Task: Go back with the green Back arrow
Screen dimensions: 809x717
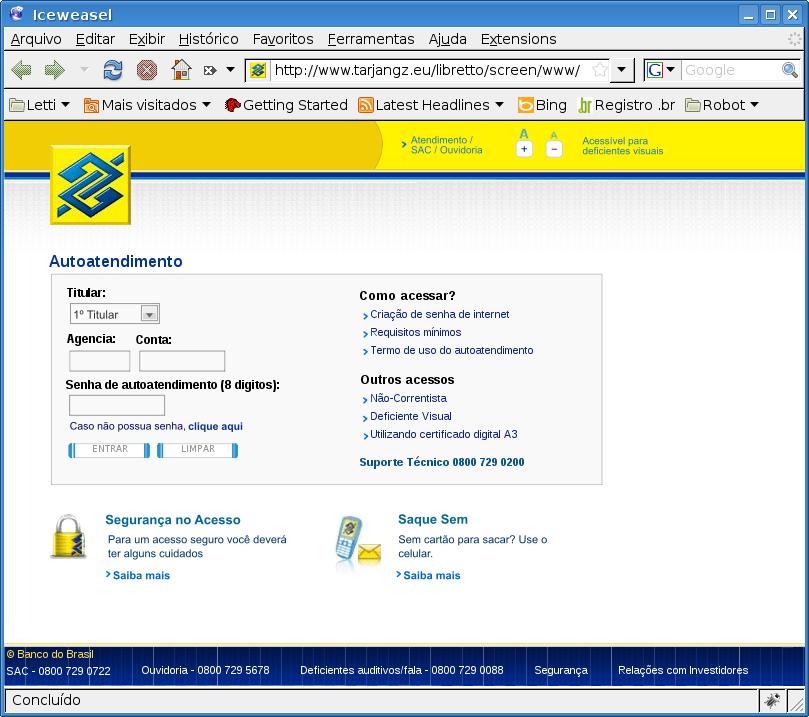Action: pyautogui.click(x=21, y=70)
